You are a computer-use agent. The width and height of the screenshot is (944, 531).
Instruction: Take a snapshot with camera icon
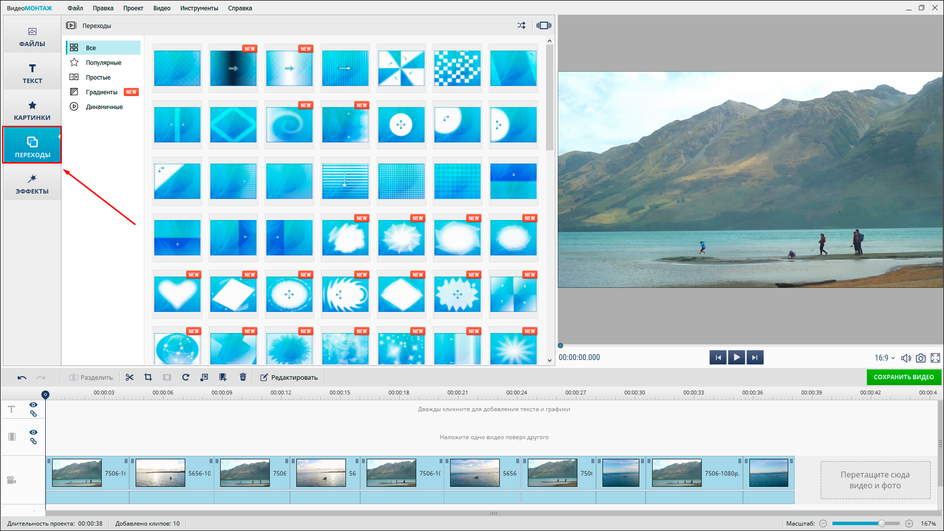click(920, 358)
